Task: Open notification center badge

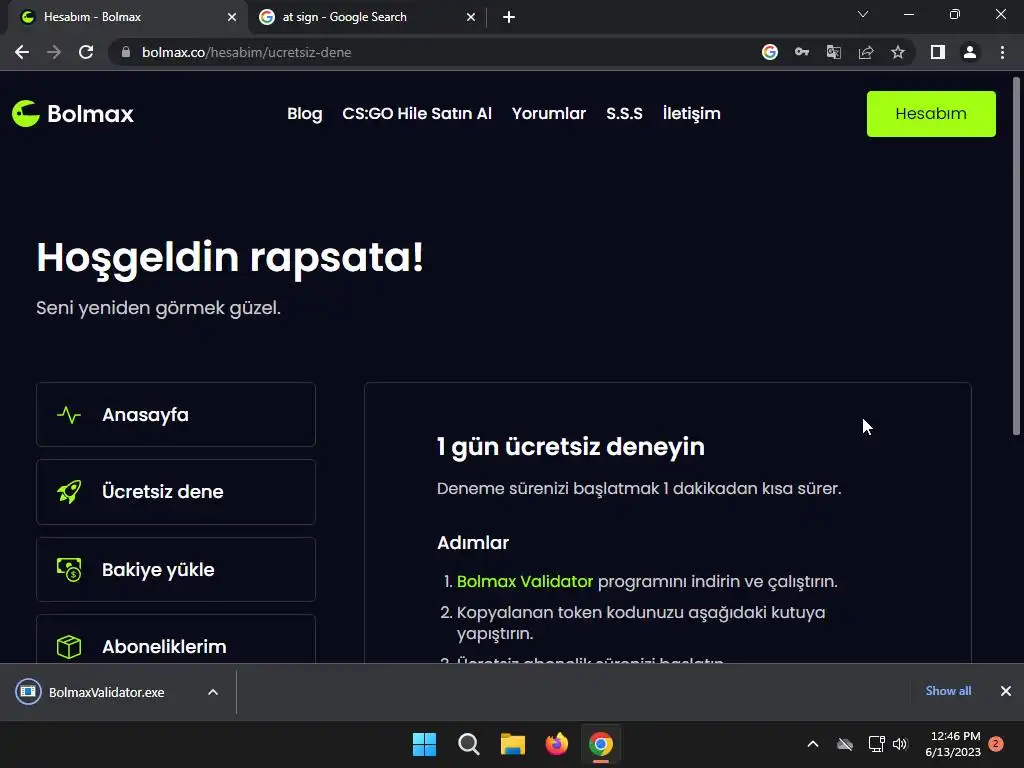Action: tap(996, 744)
